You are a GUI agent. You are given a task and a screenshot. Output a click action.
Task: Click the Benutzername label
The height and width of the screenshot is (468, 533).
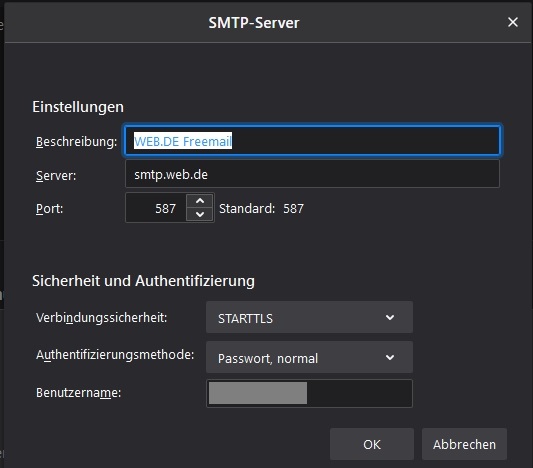[79, 393]
